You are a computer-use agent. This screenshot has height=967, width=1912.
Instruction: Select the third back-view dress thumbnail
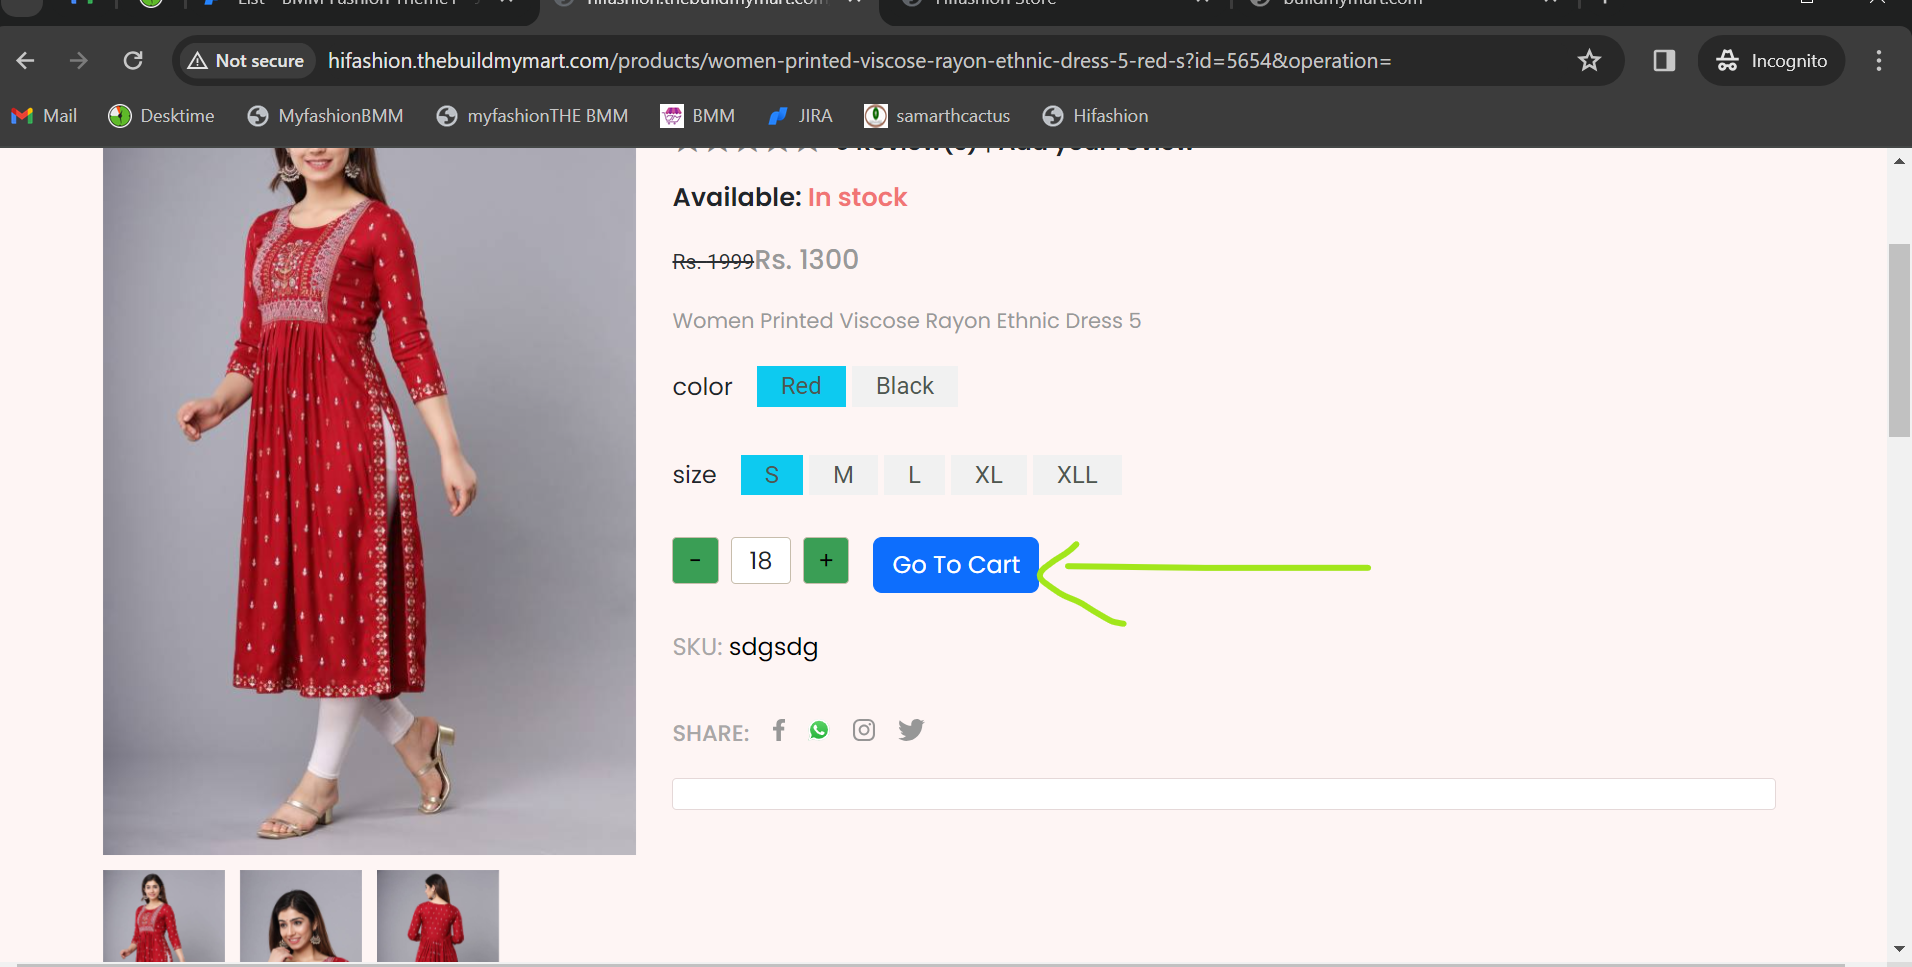tap(438, 916)
